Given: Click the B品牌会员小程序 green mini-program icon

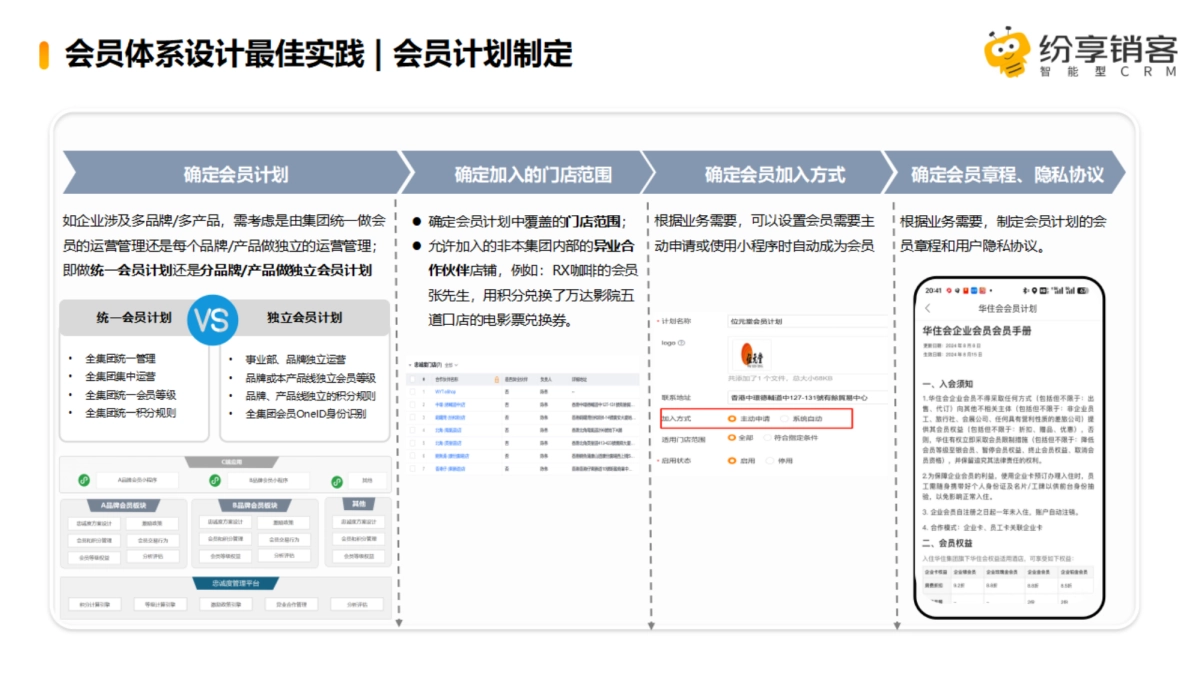Looking at the screenshot, I should (x=216, y=480).
